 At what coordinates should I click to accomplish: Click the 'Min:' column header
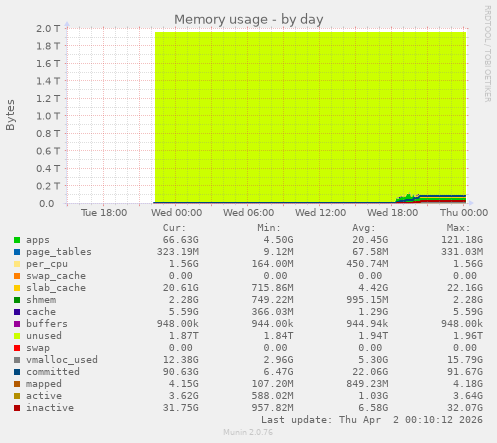269,228
